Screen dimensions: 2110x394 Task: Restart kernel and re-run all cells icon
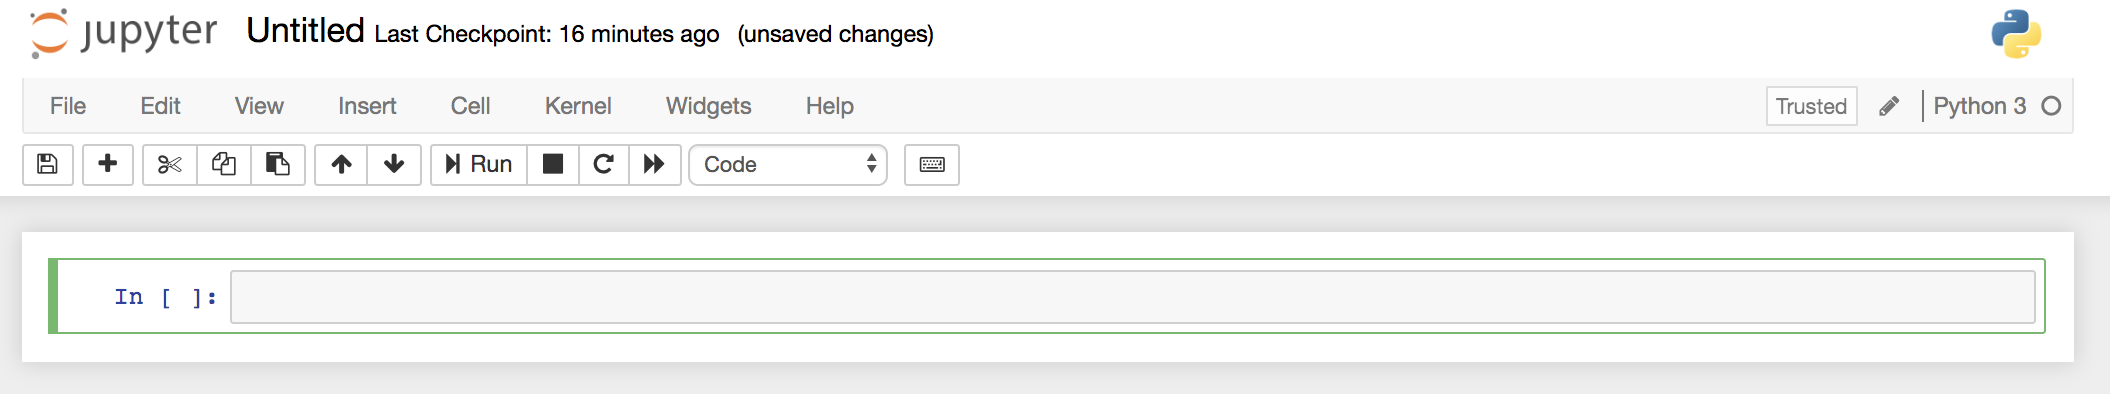coord(654,164)
